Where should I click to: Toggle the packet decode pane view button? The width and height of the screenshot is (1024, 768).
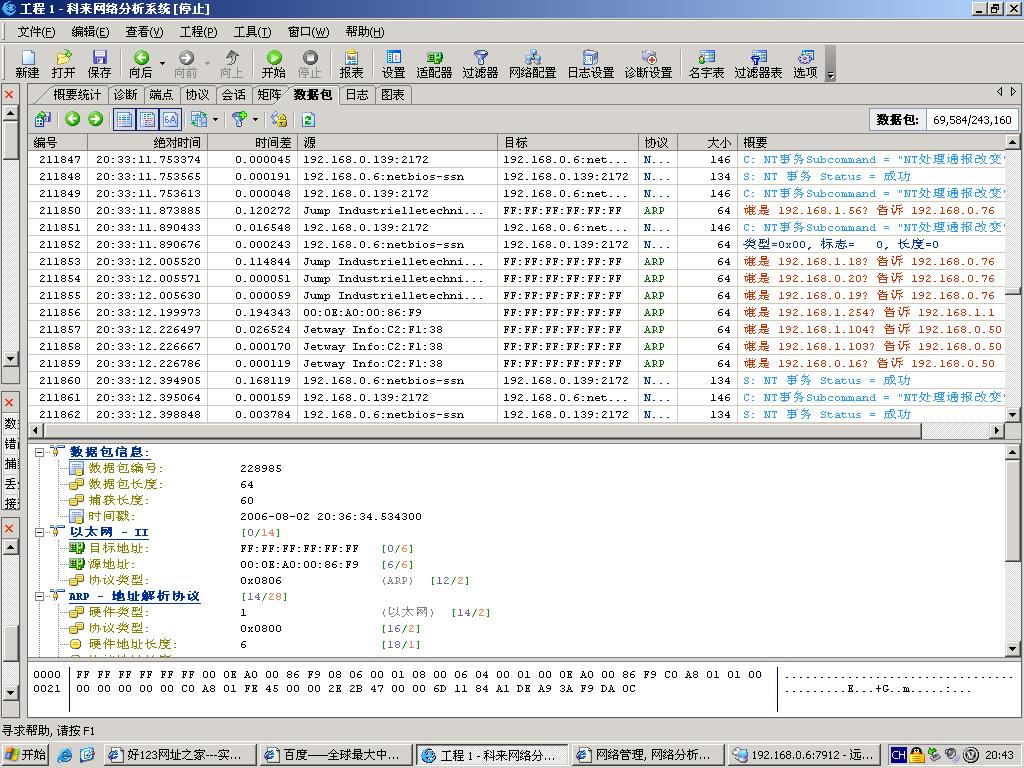(147, 119)
